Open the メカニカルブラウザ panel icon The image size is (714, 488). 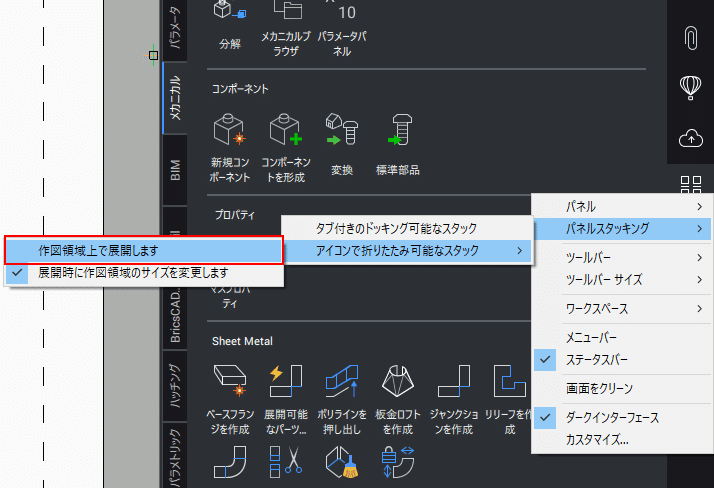(287, 10)
